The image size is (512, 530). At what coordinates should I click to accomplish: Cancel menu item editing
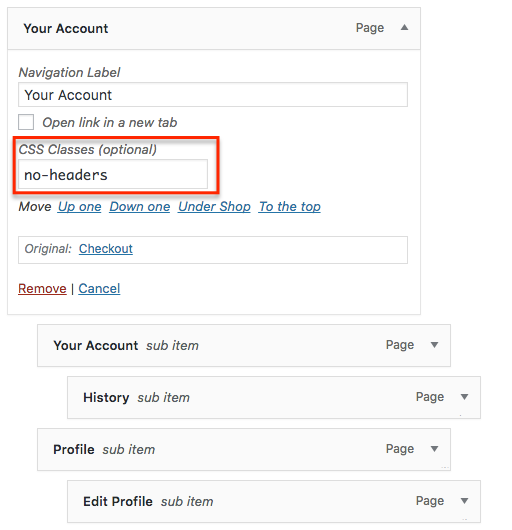pyautogui.click(x=99, y=288)
